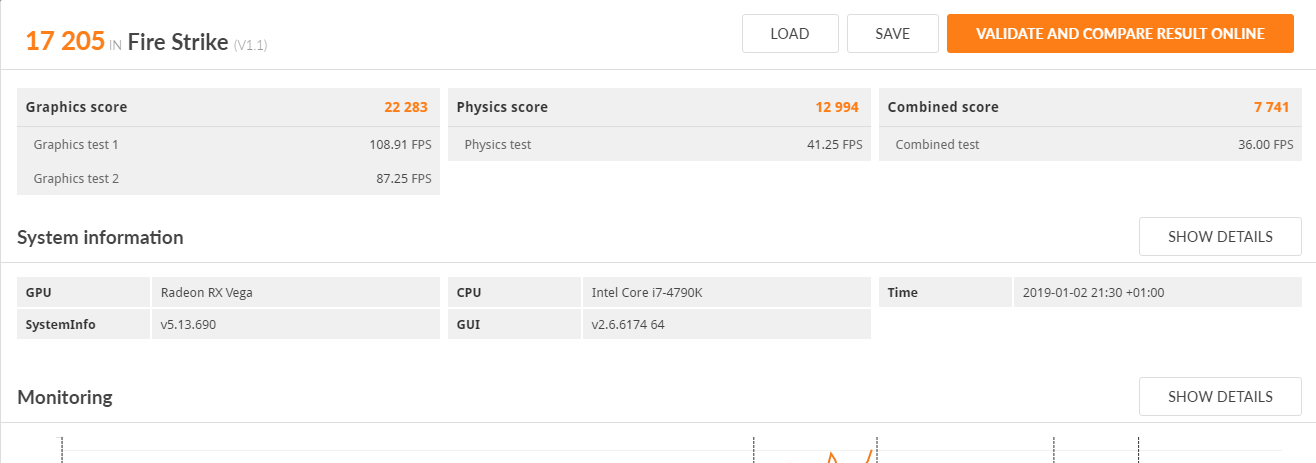Click the Combined score value 7 741
The height and width of the screenshot is (463, 1316).
[x=1271, y=107]
